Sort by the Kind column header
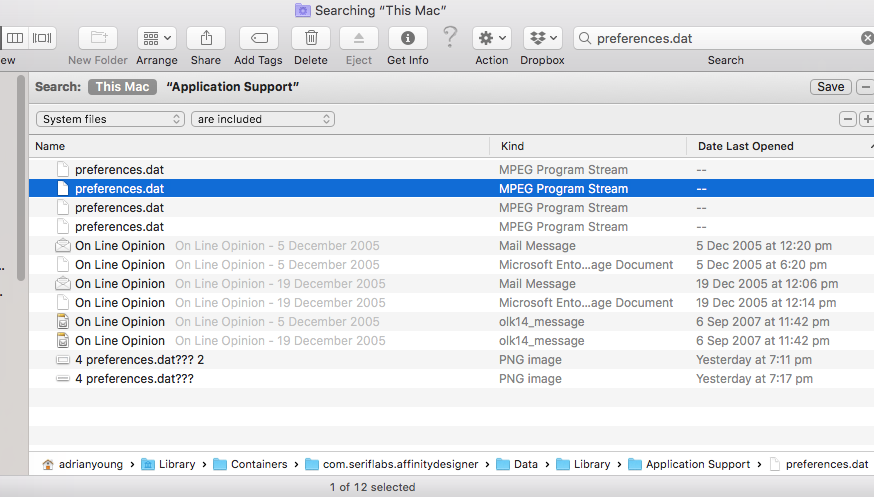This screenshot has width=874, height=497. click(x=512, y=146)
